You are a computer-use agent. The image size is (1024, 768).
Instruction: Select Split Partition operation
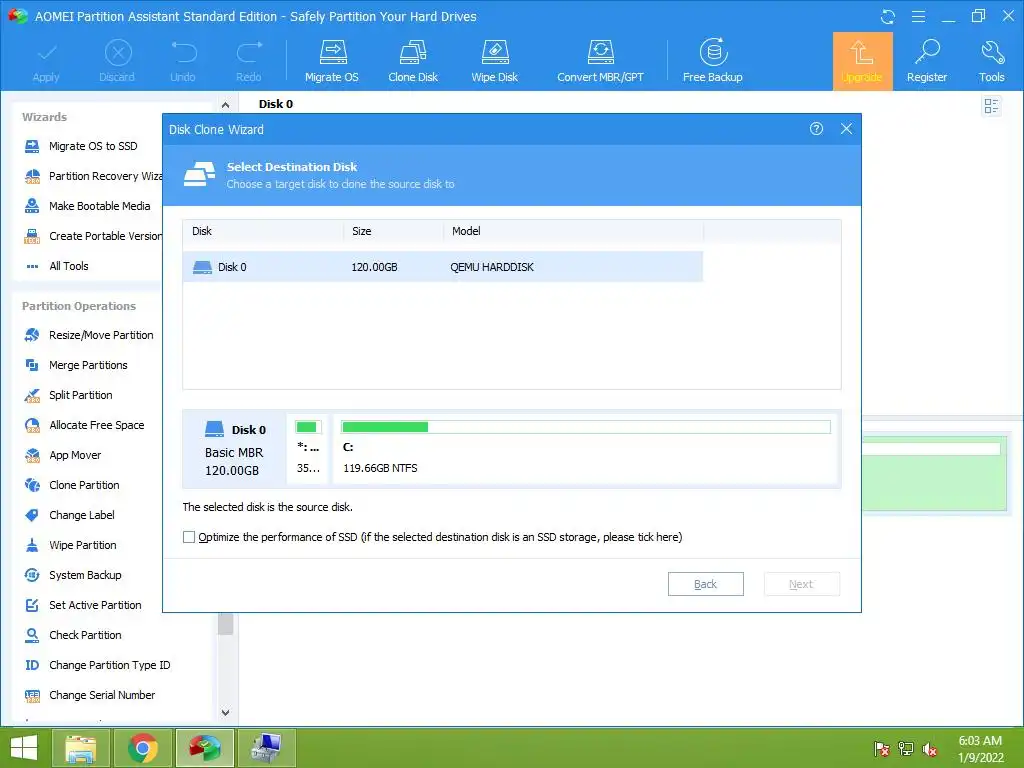[68, 395]
